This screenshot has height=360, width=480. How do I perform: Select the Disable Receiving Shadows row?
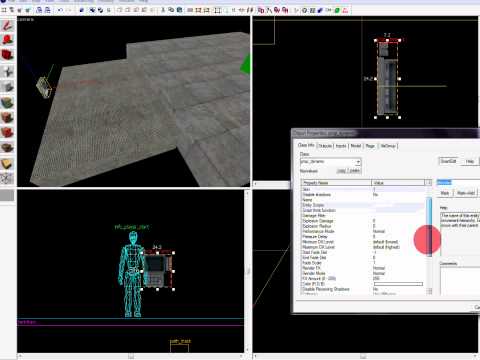click(x=363, y=289)
